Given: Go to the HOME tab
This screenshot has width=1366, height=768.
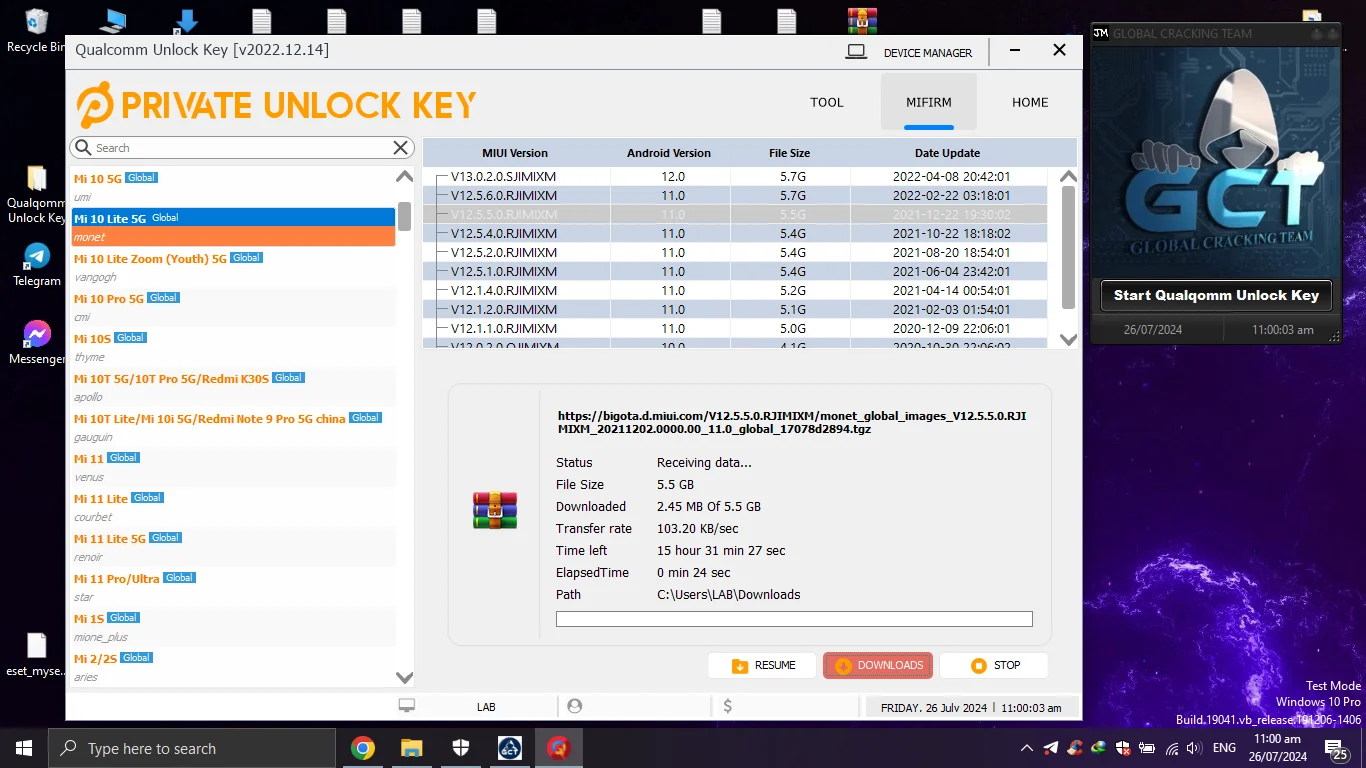Looking at the screenshot, I should (1030, 102).
